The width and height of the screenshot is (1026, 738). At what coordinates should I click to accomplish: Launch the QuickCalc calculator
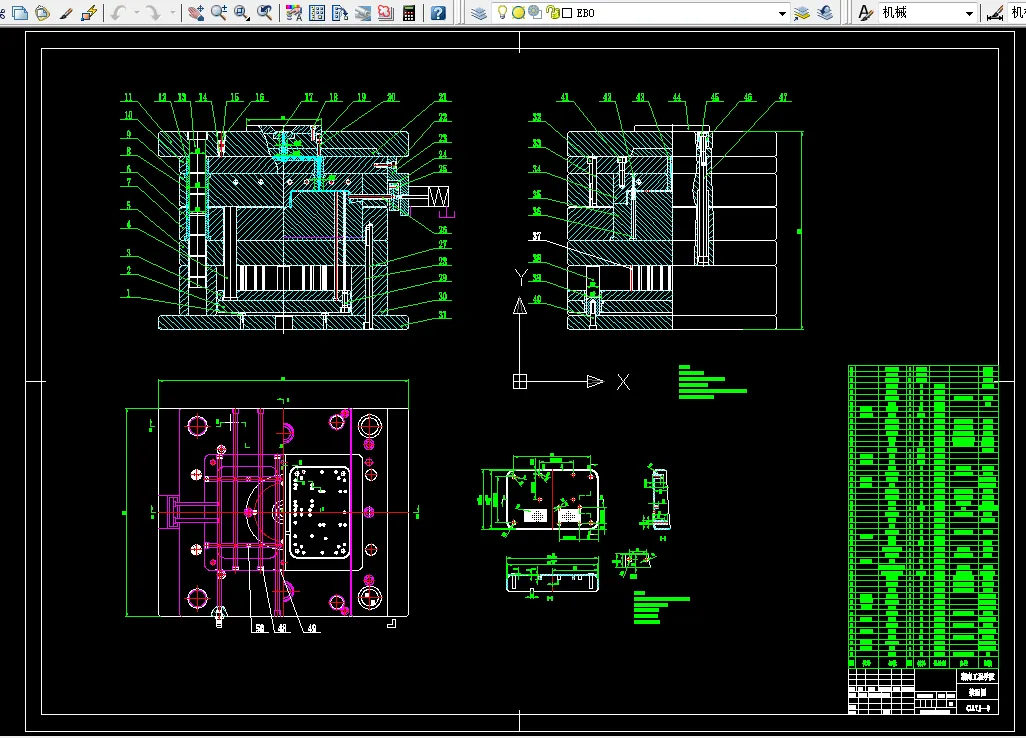(x=409, y=12)
